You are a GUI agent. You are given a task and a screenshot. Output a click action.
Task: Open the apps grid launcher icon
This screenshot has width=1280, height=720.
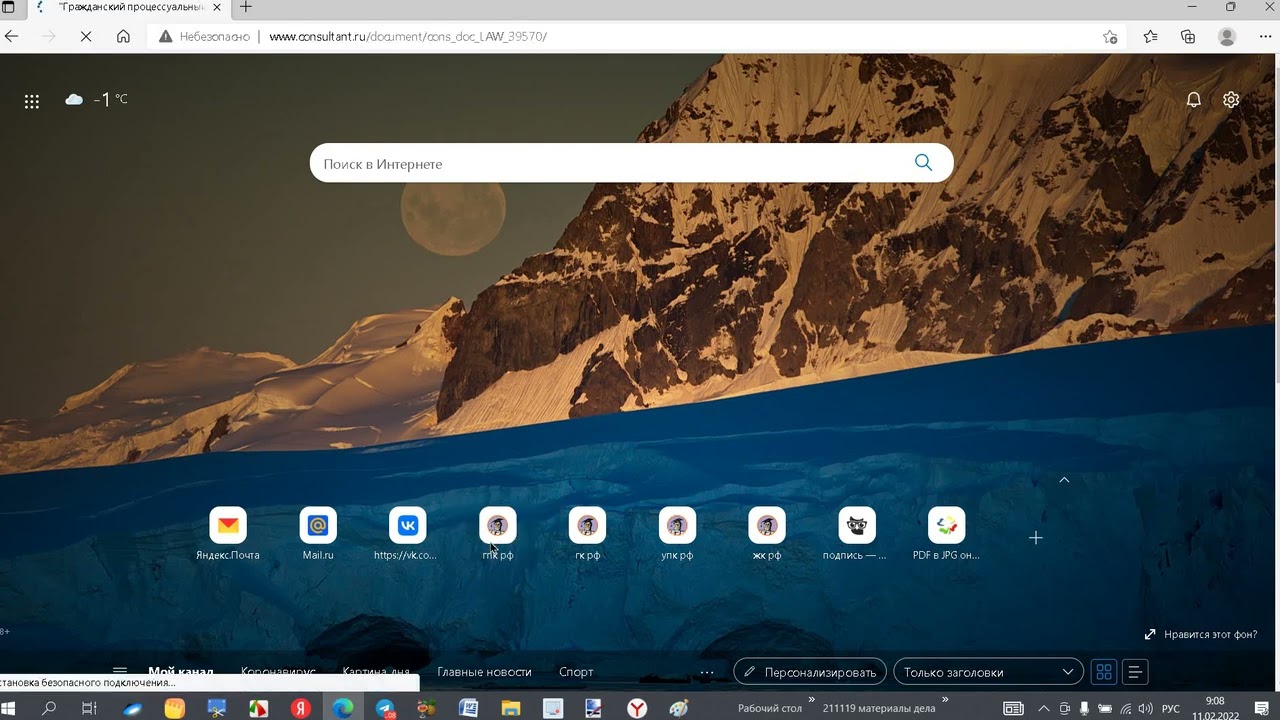(x=32, y=101)
